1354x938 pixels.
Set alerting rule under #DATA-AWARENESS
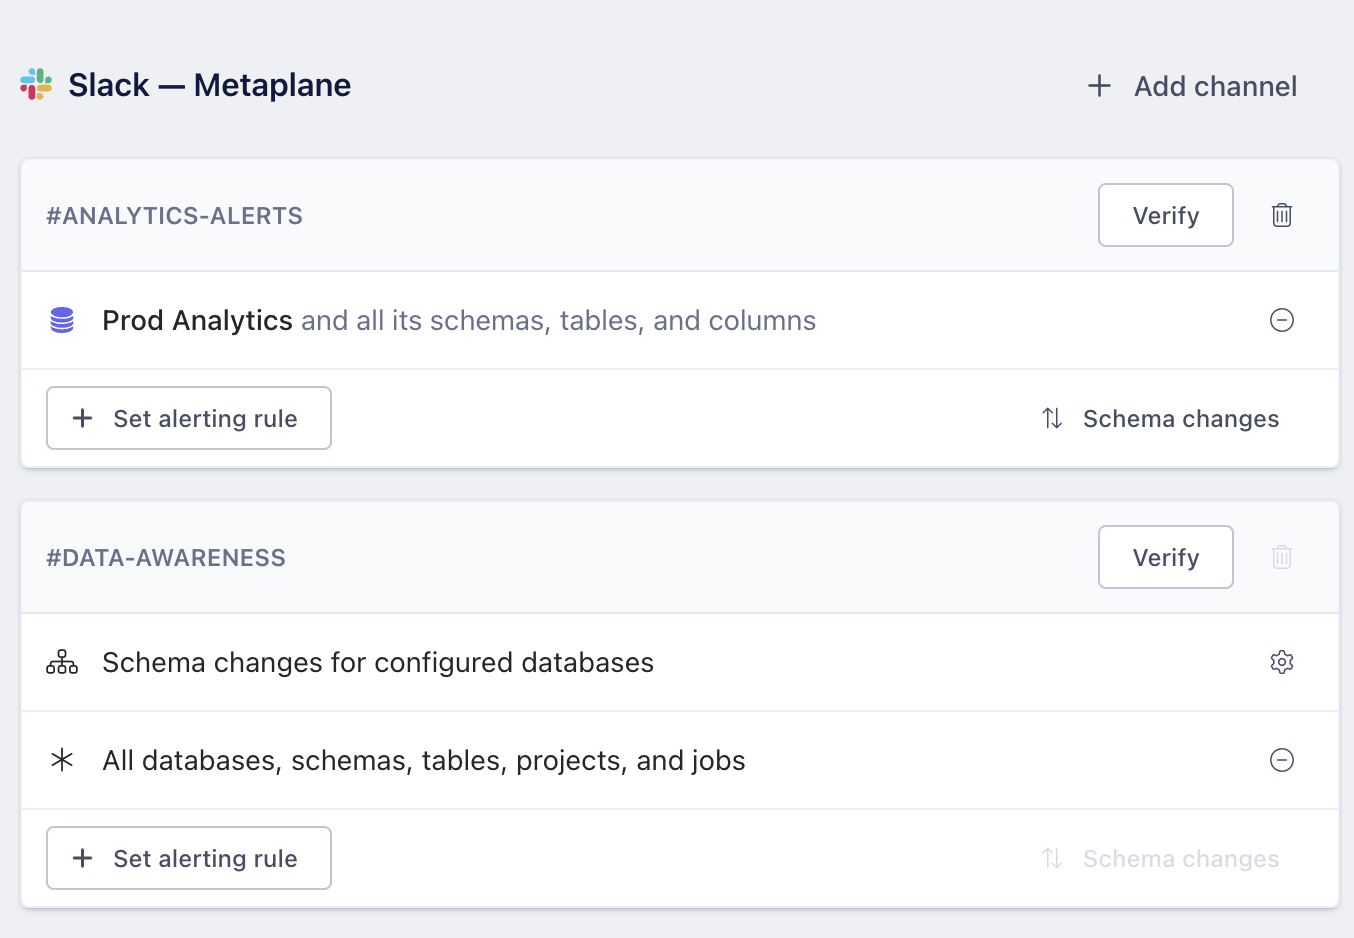click(x=189, y=858)
